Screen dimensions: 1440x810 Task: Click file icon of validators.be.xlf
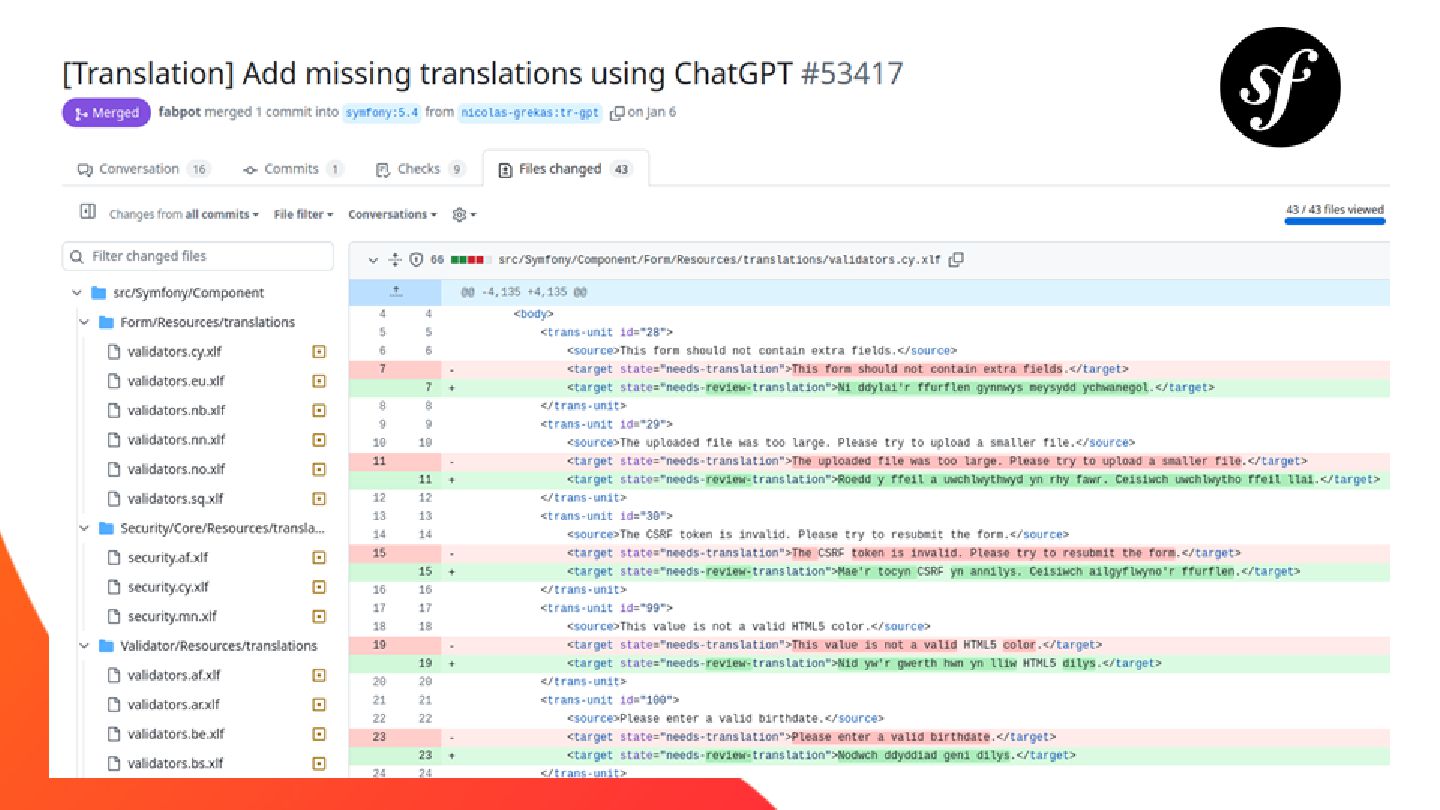114,734
